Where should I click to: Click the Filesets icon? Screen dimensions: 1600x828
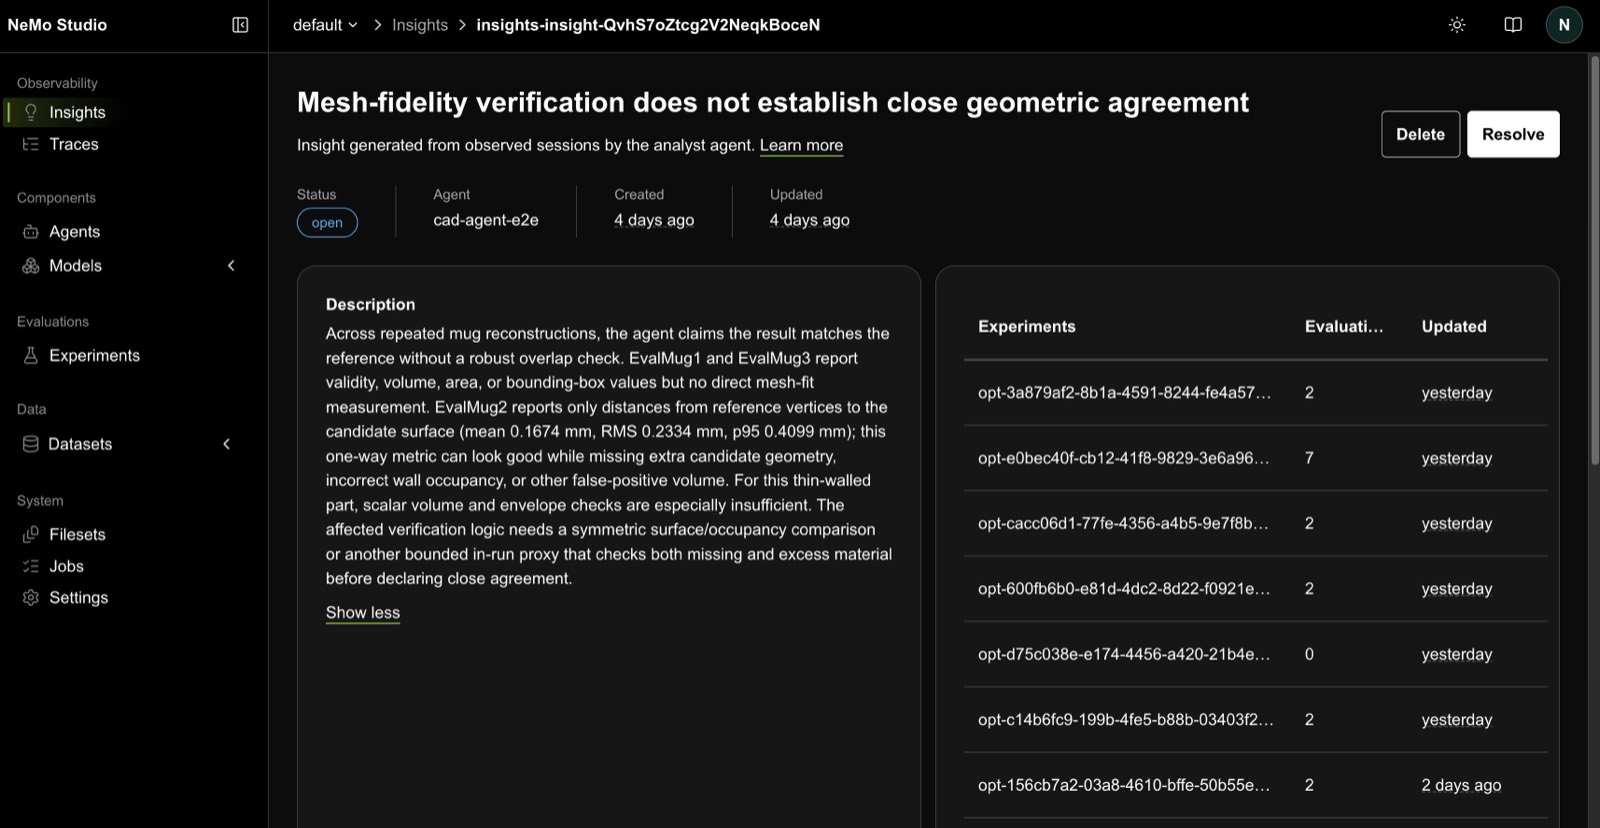31,534
